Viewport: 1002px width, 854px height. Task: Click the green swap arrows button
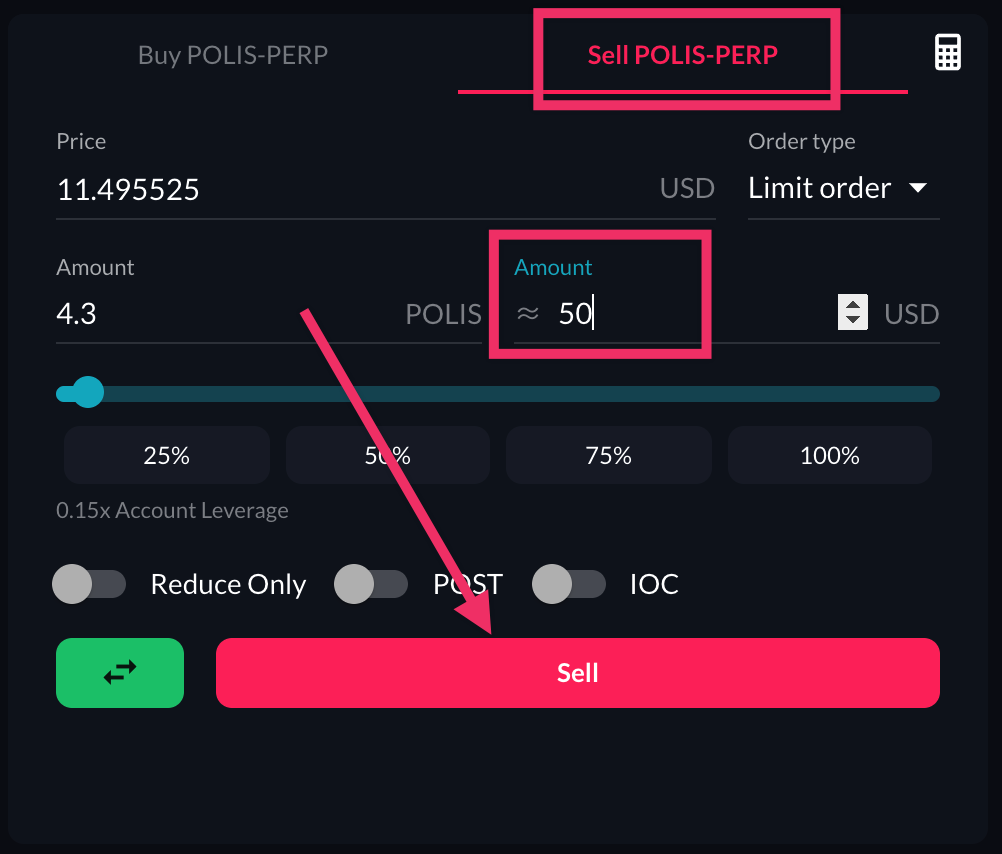[120, 673]
